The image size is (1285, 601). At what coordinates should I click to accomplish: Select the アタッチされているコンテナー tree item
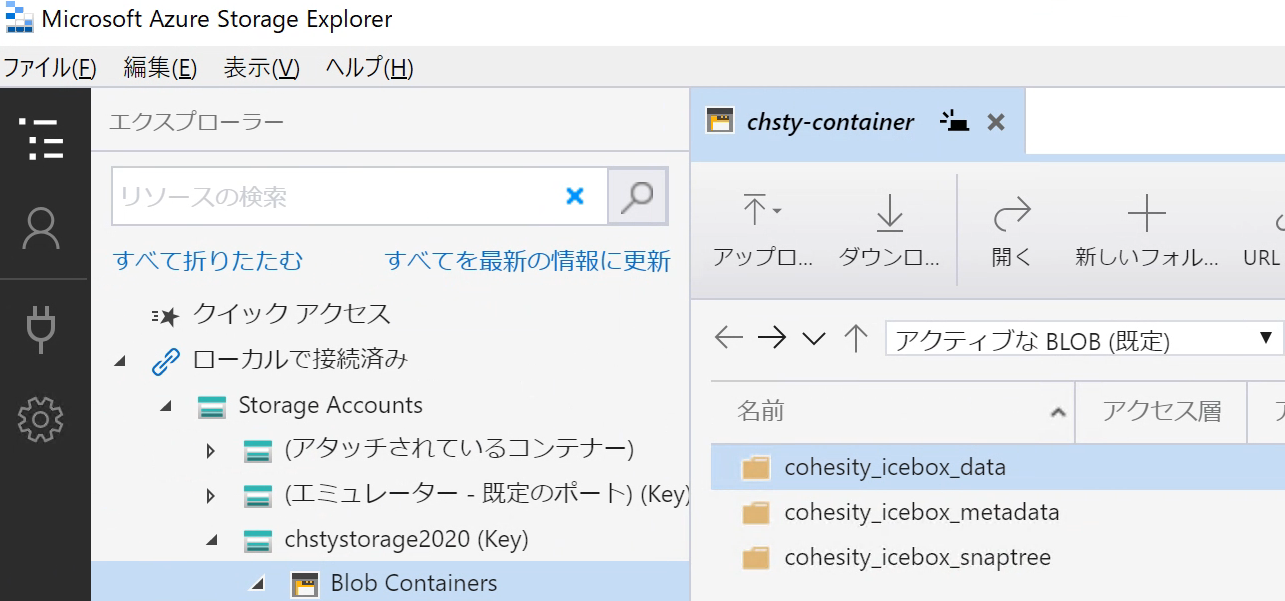point(459,450)
